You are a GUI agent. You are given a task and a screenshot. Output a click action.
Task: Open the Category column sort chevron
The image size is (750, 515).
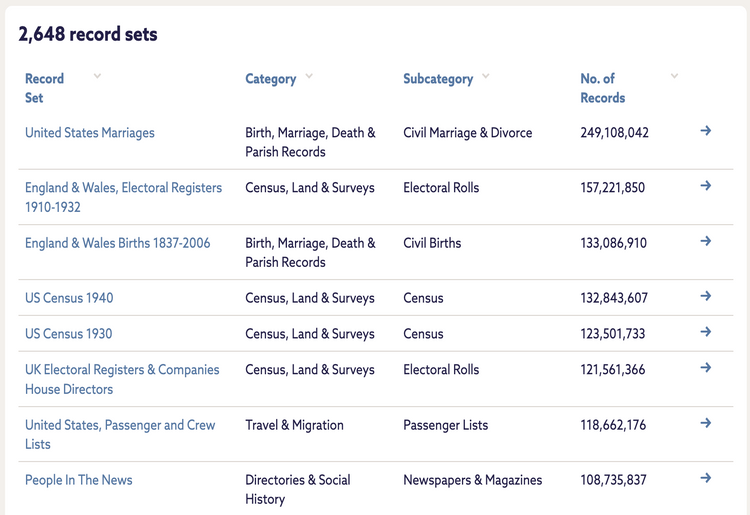309,76
